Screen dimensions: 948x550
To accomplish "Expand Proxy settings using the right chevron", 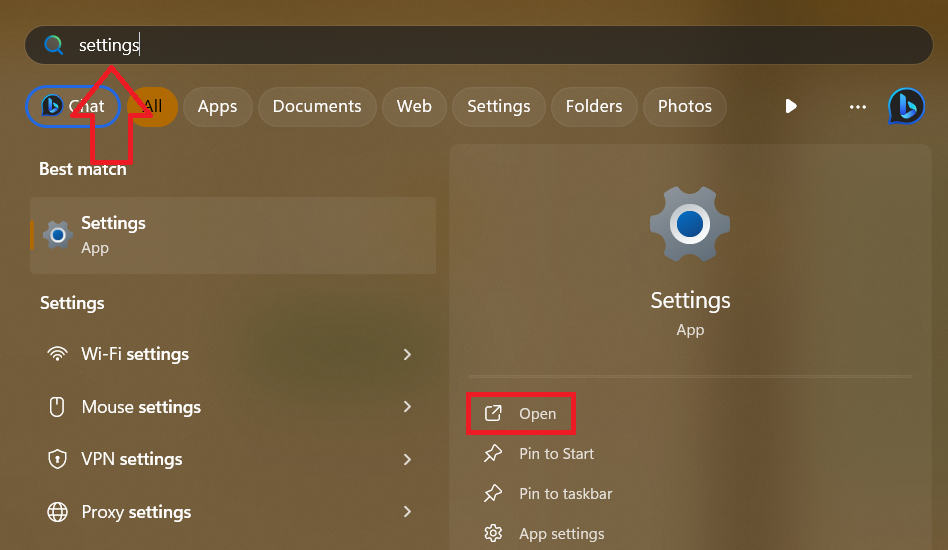I will [x=407, y=512].
